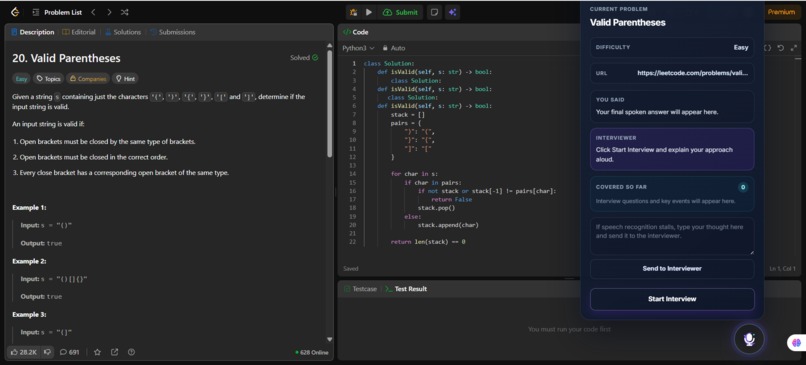Submit the solution
Image resolution: width=806 pixels, height=365 pixels.
(400, 12)
